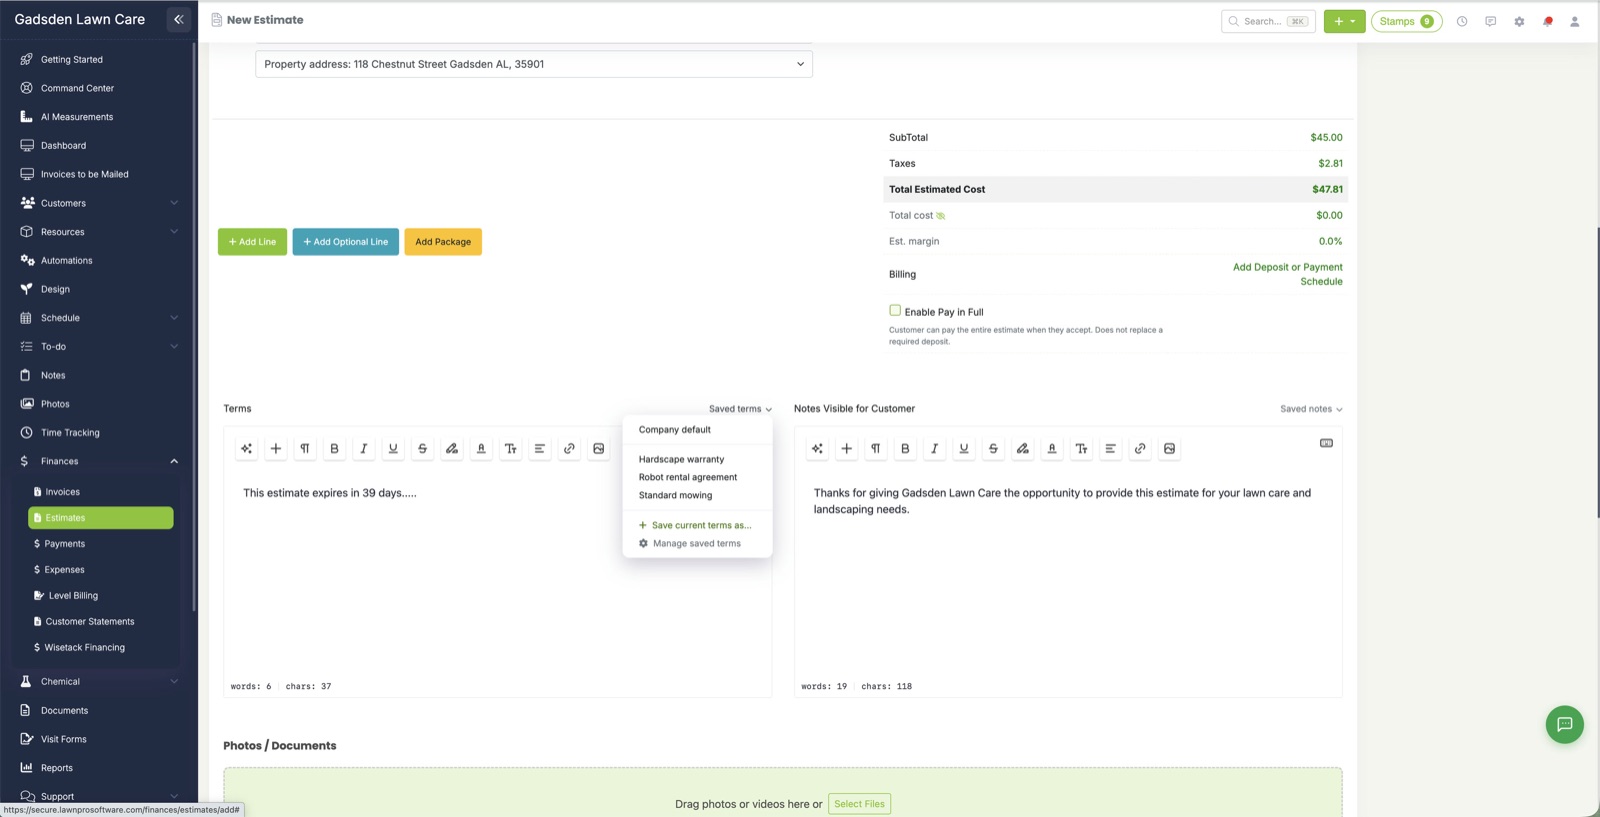Toggle the Total cost visibility eye icon
1600x817 pixels.
pyautogui.click(x=941, y=216)
